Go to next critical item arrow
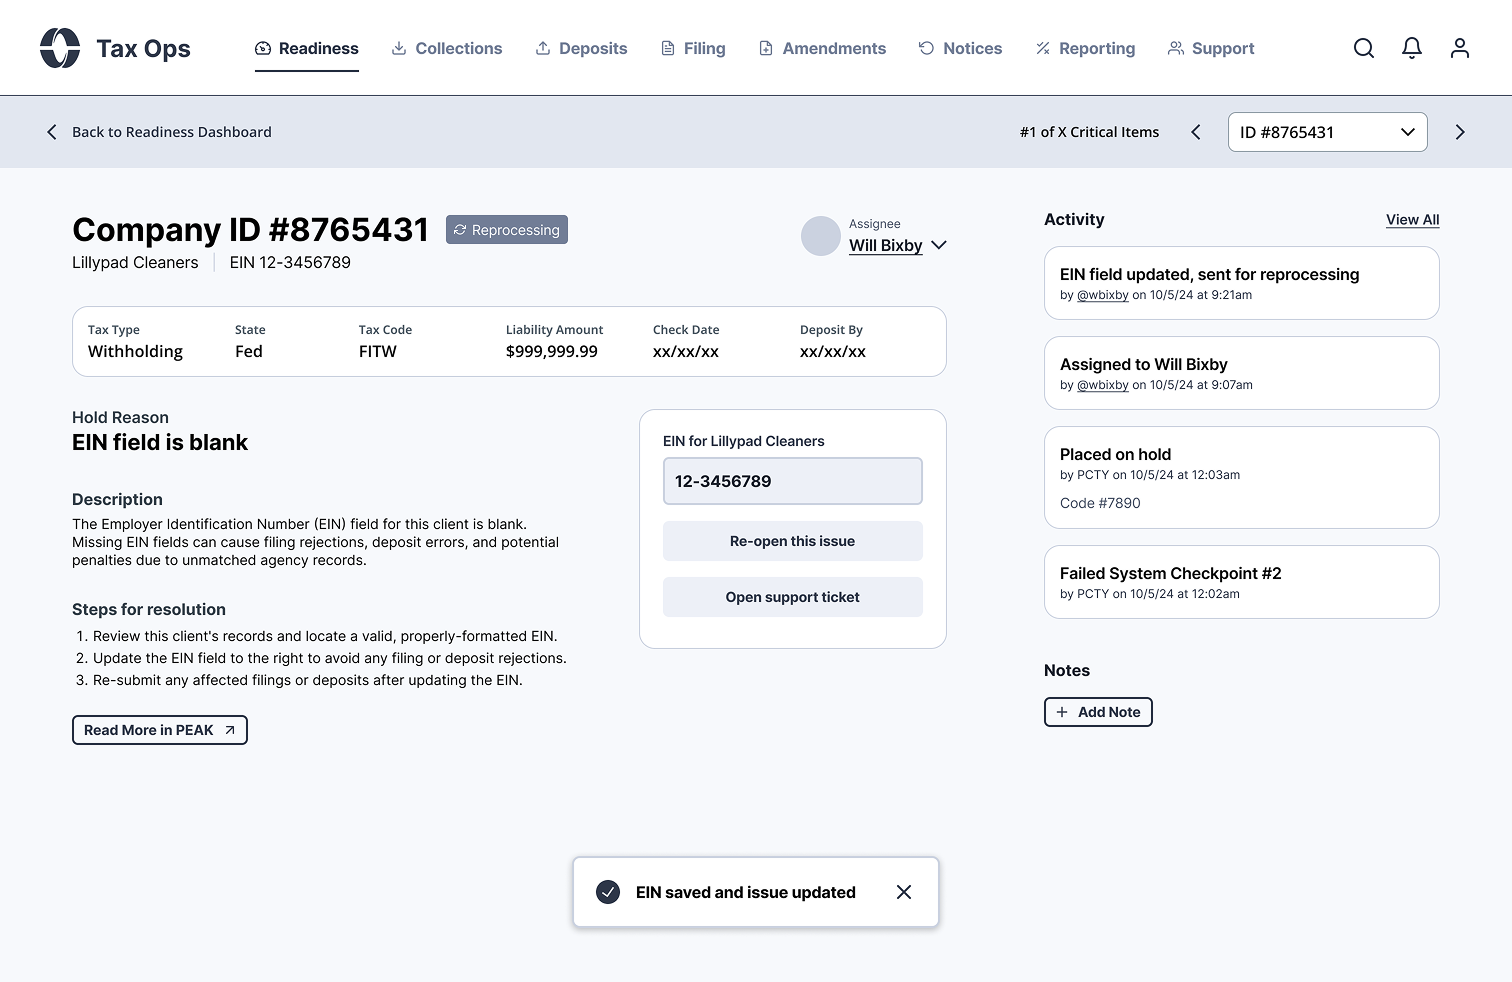Image resolution: width=1512 pixels, height=982 pixels. click(x=1460, y=132)
